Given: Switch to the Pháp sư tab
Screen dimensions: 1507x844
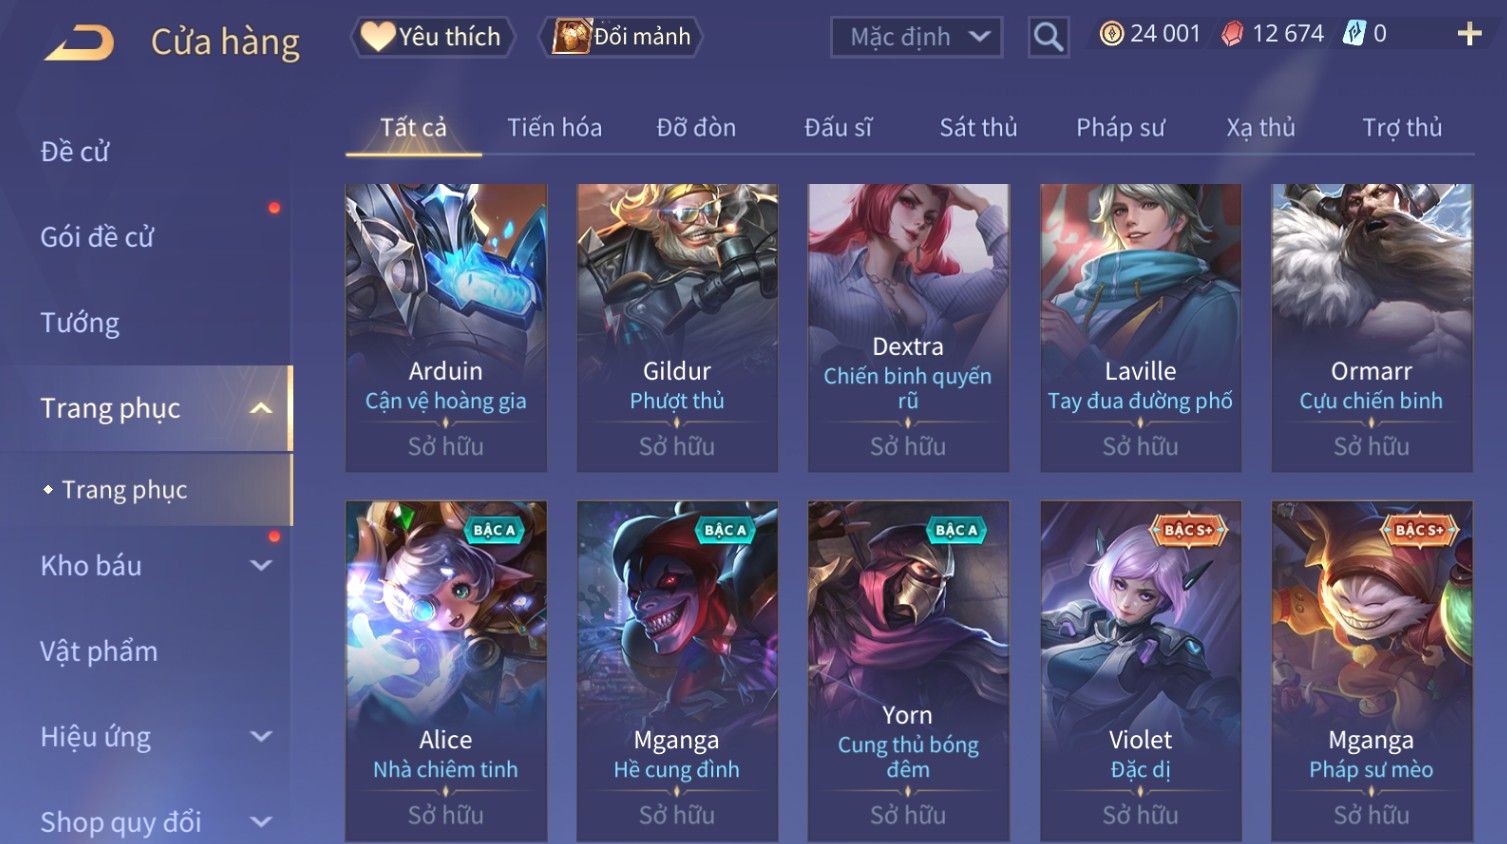Looking at the screenshot, I should (1120, 127).
